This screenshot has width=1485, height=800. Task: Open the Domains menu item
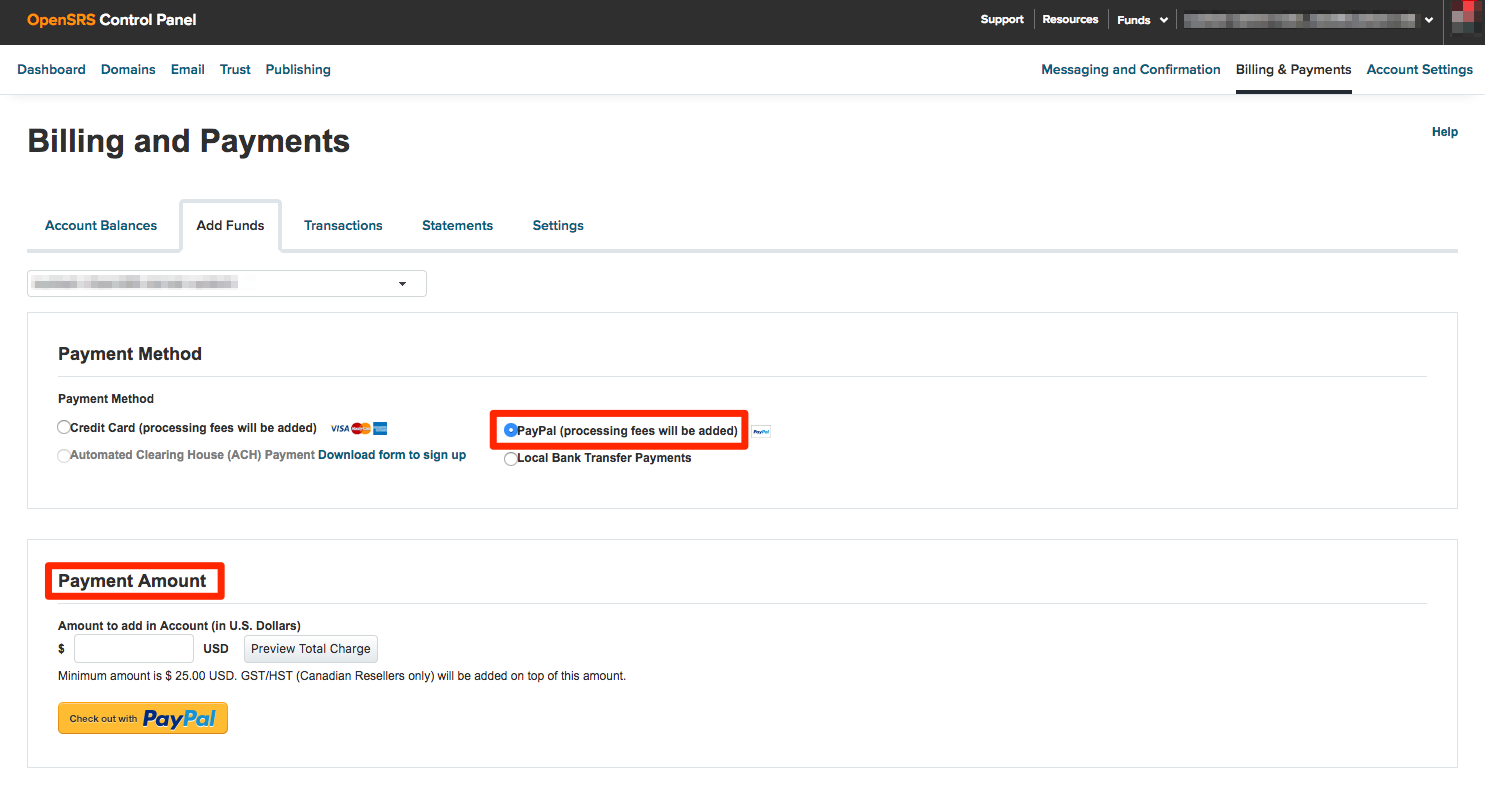128,70
